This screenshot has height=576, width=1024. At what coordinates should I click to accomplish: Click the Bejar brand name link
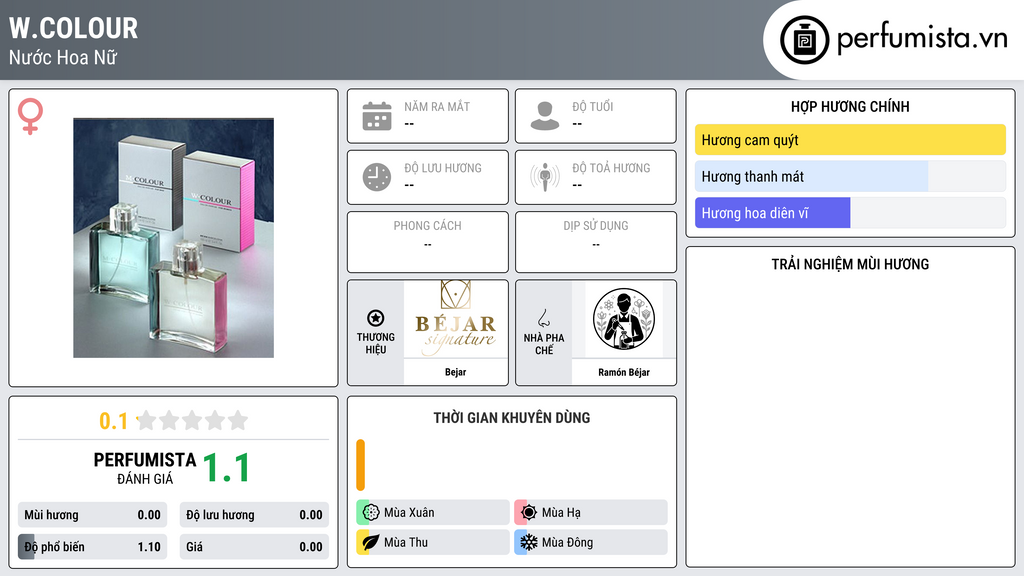coord(455,372)
